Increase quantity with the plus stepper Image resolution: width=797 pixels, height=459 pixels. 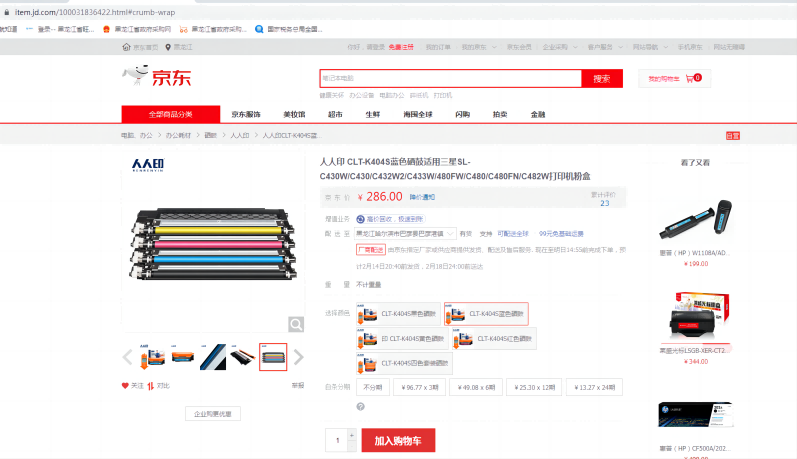click(351, 435)
